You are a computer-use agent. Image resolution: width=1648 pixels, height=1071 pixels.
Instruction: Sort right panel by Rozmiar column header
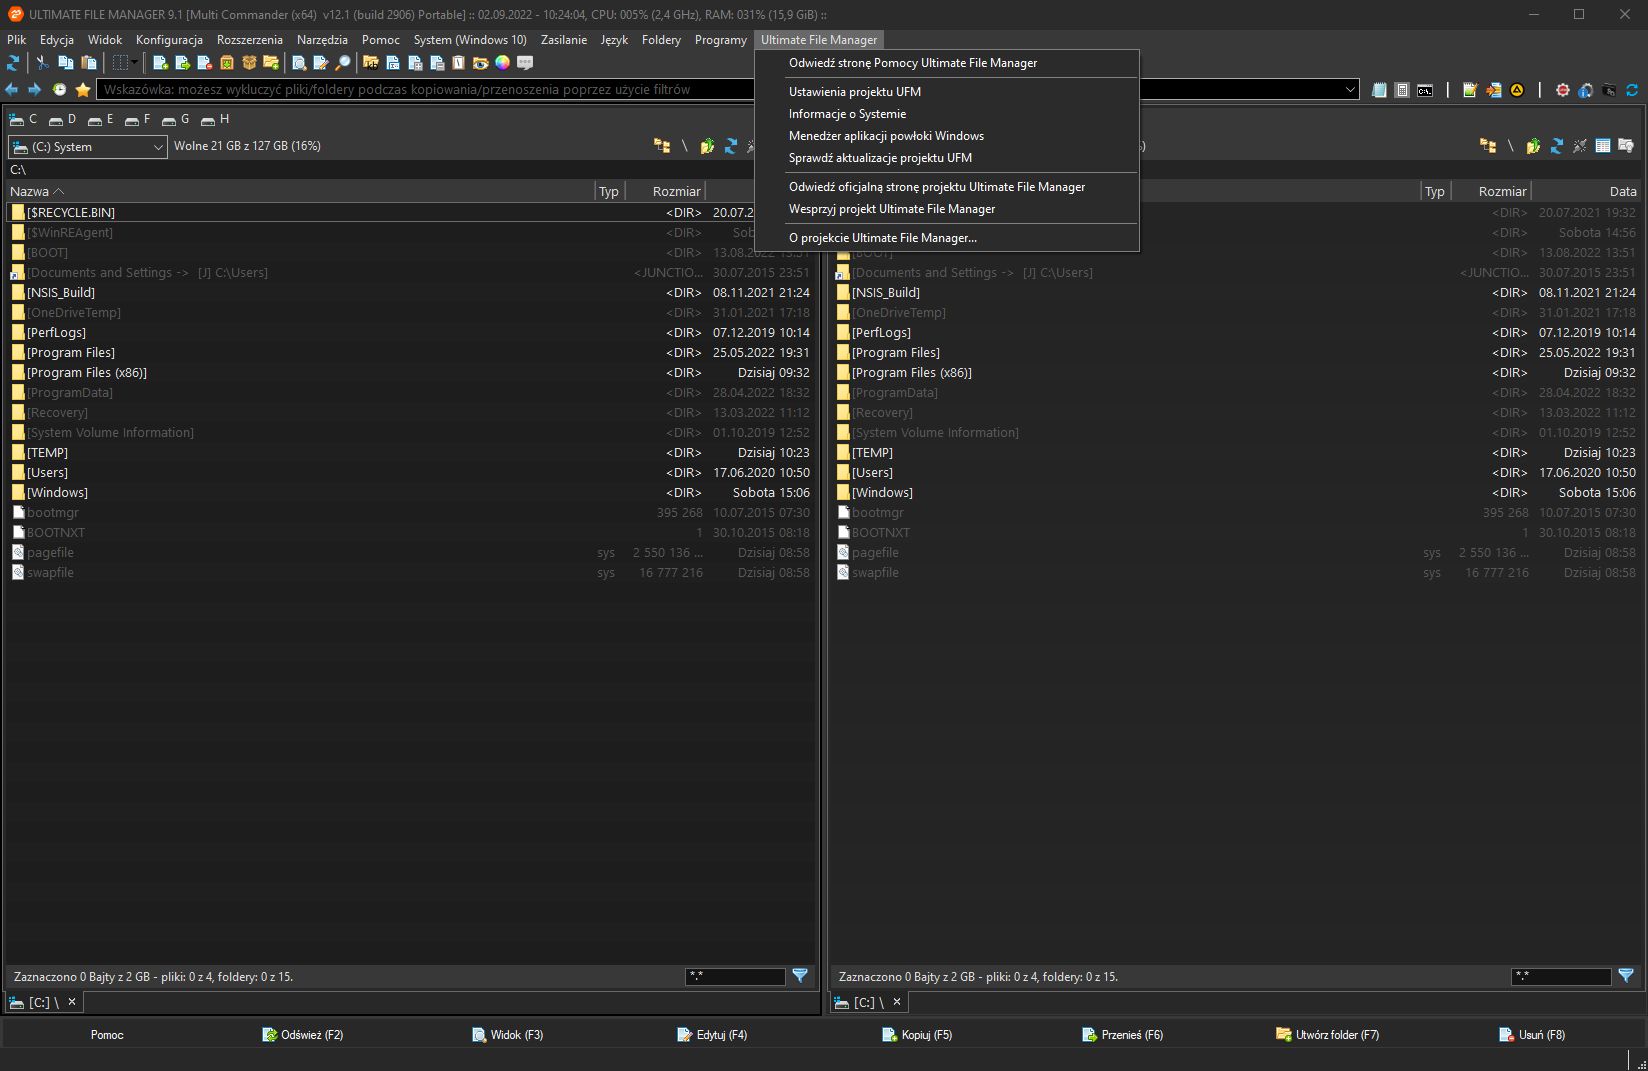point(1490,191)
